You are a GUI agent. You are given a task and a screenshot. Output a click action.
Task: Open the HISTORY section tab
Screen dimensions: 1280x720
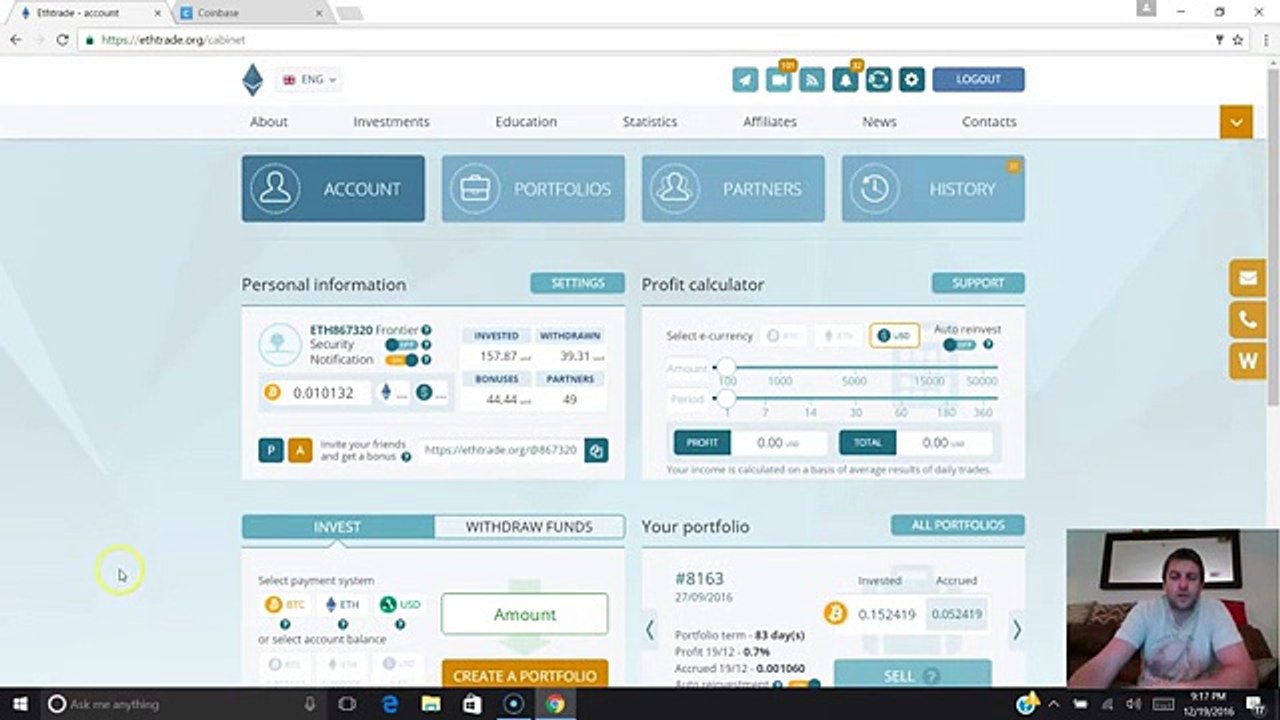tap(933, 188)
